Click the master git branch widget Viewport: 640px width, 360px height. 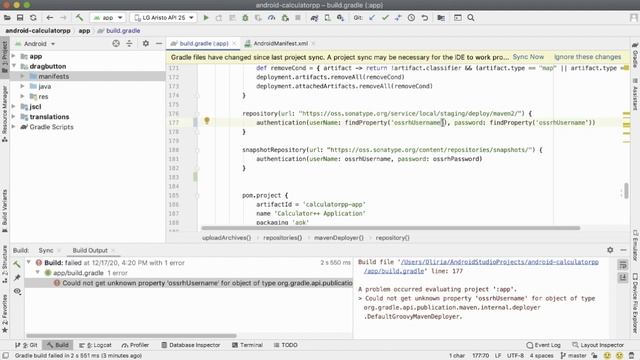point(573,356)
